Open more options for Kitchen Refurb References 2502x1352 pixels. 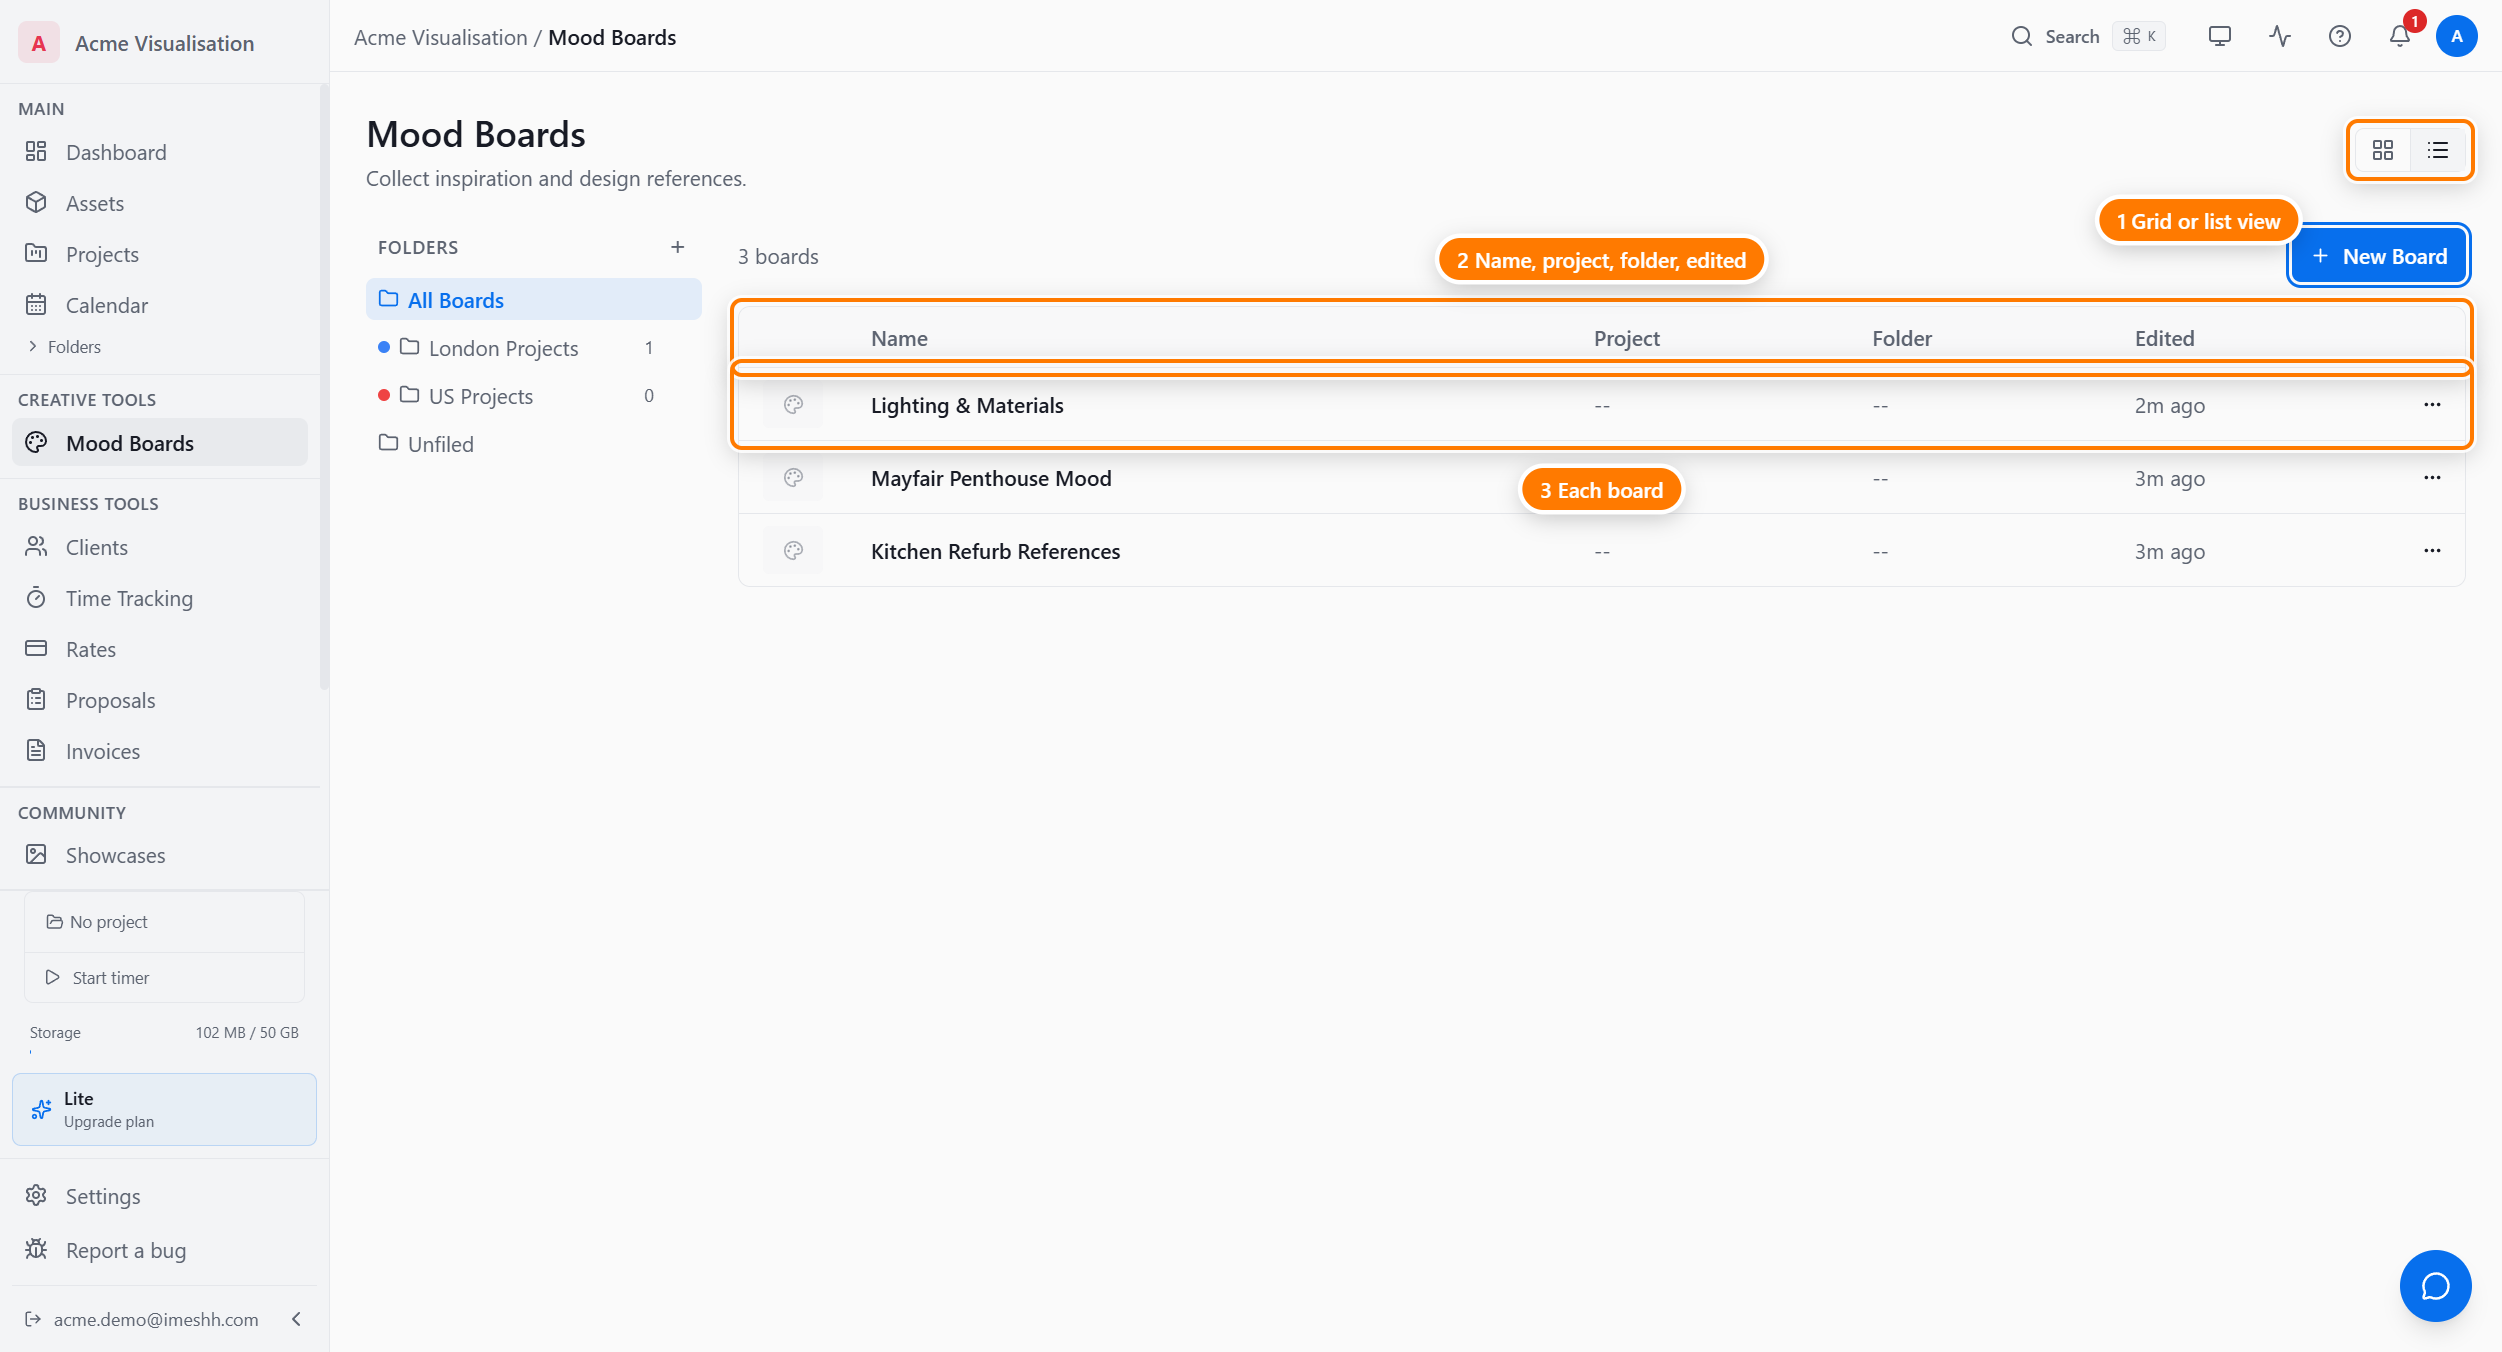coord(2432,551)
